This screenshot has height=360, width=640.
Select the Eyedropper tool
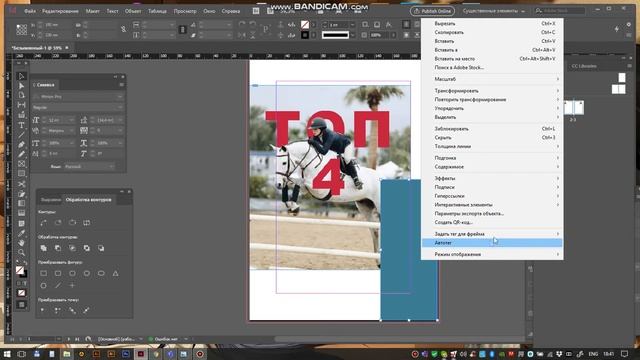click(21, 233)
